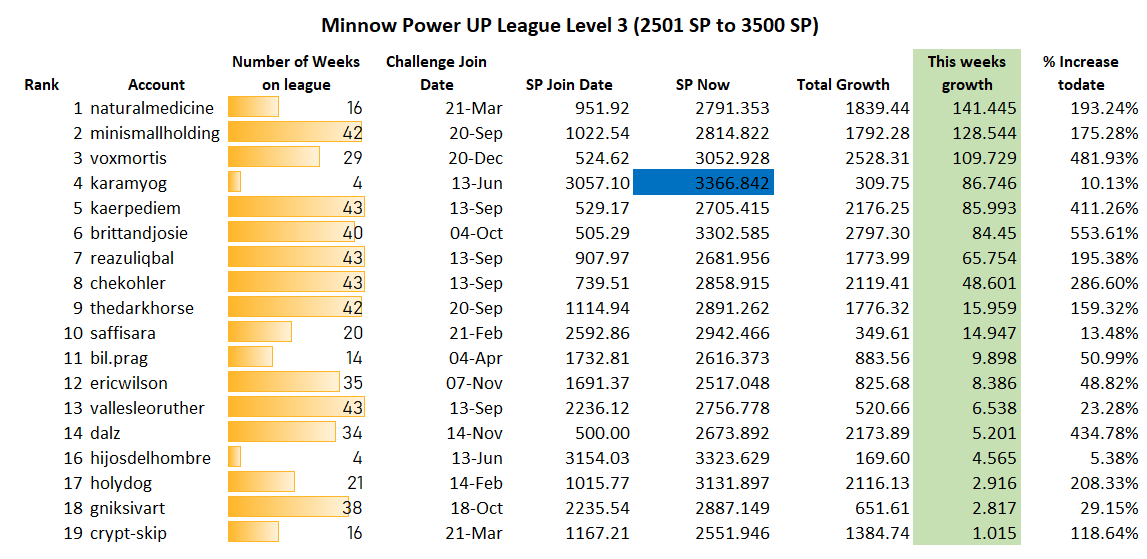The width and height of the screenshot is (1147, 559).
Task: Click the Account column header
Action: 157,84
